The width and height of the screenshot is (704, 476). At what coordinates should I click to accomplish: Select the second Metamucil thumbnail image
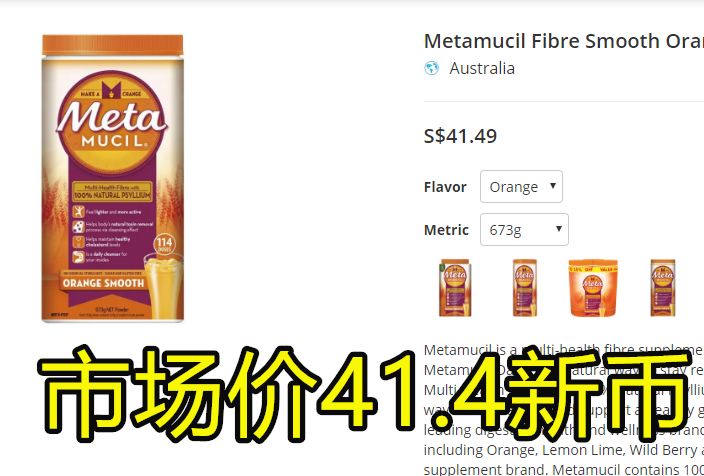tap(525, 288)
